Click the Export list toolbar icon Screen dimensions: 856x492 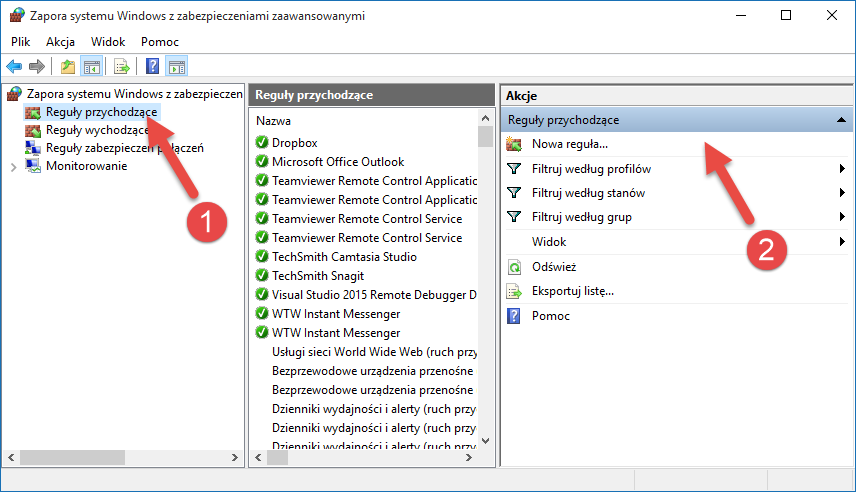(122, 67)
